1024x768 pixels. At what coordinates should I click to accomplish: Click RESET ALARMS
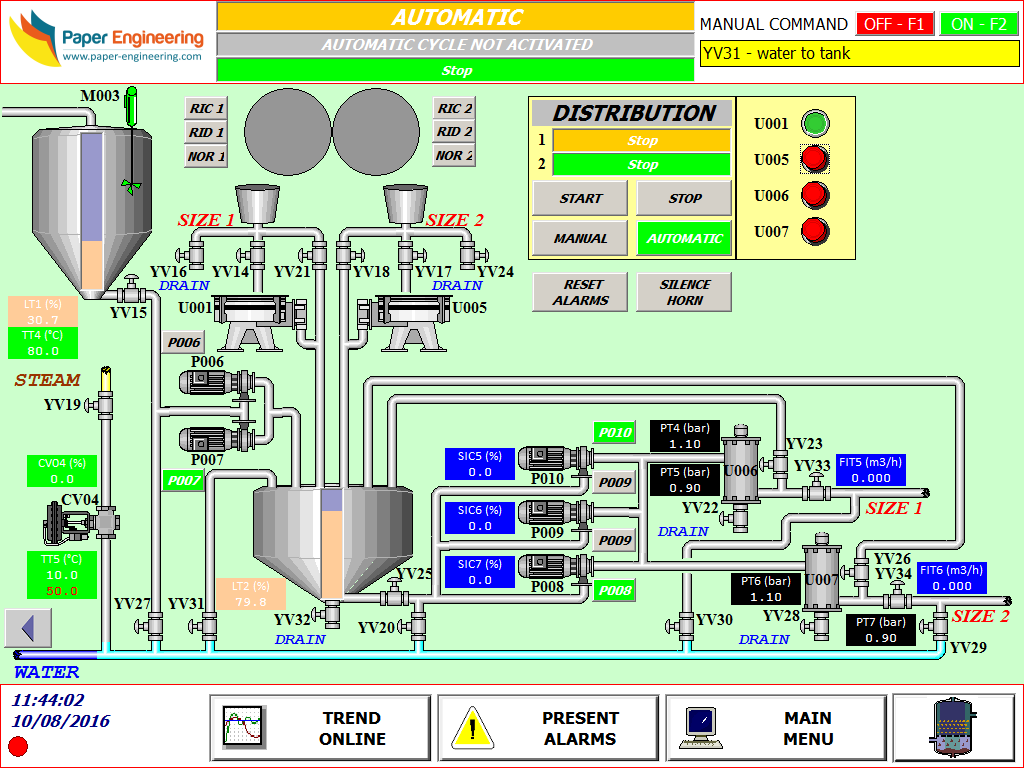[580, 291]
